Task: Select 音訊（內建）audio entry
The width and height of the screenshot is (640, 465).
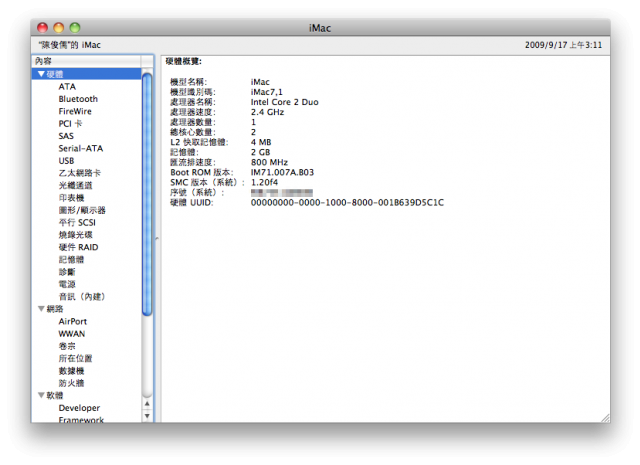Action: (x=82, y=296)
